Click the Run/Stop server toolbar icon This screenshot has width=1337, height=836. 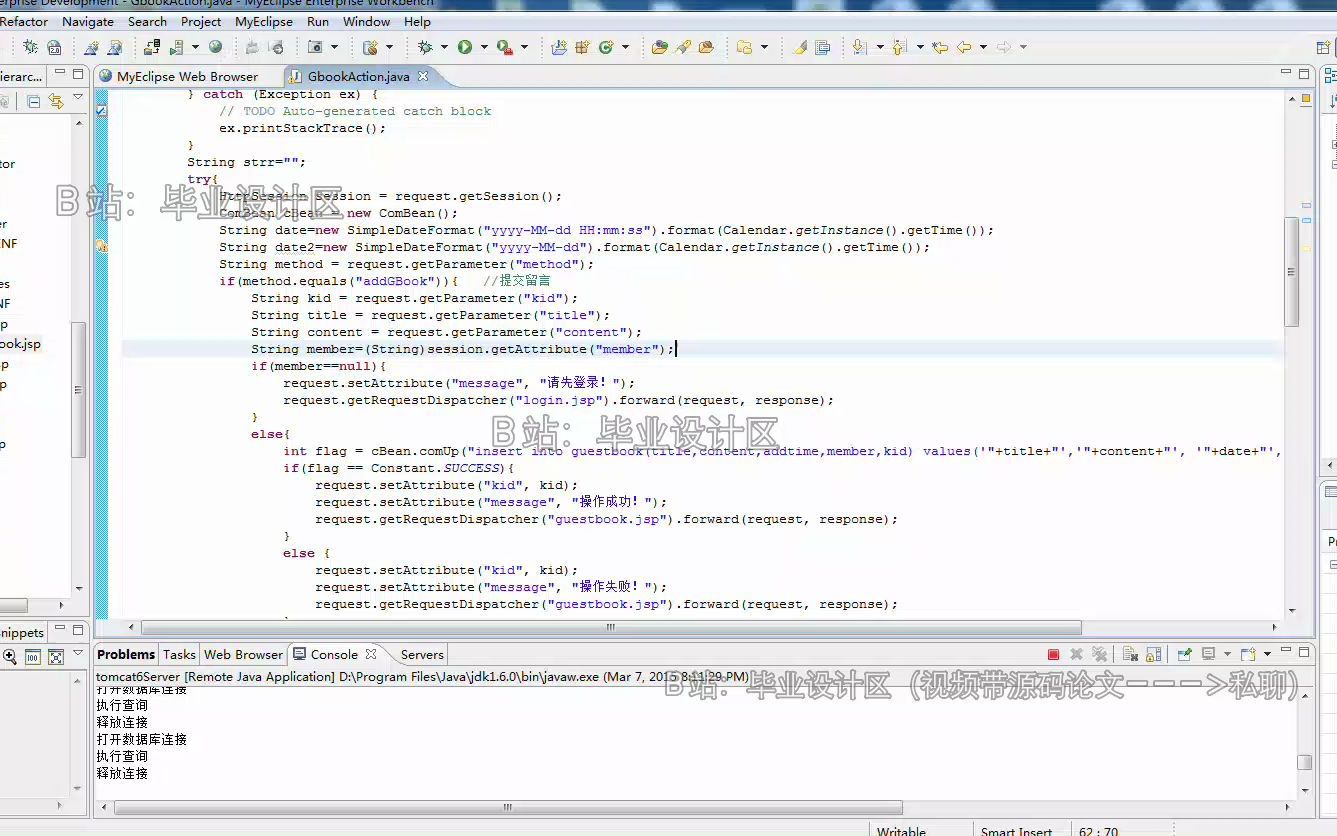tap(177, 47)
